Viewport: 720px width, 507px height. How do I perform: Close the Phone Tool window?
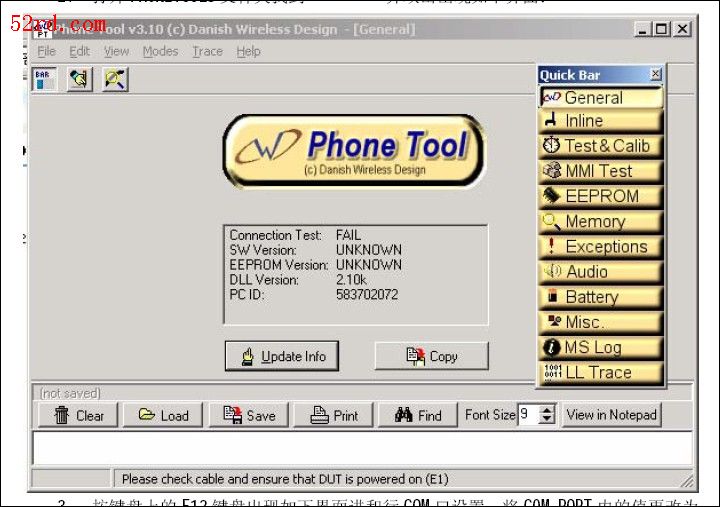[x=682, y=29]
